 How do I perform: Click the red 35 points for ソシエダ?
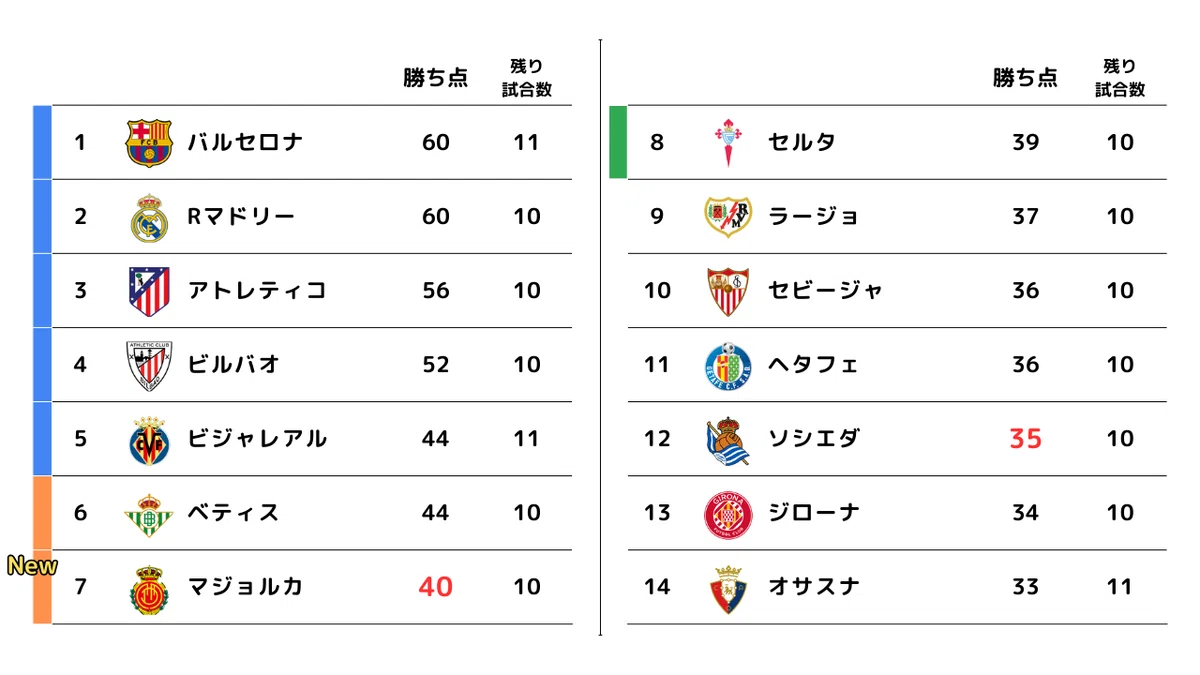pos(1025,439)
